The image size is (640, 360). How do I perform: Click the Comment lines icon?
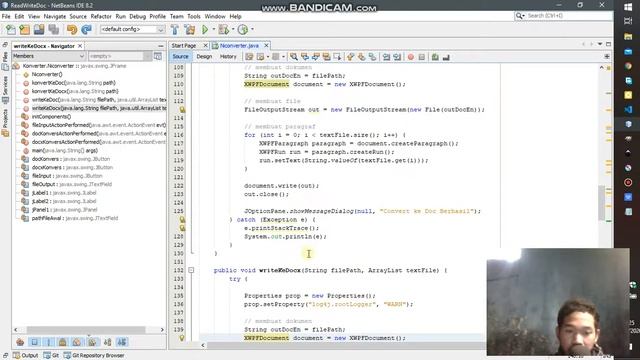(435, 57)
